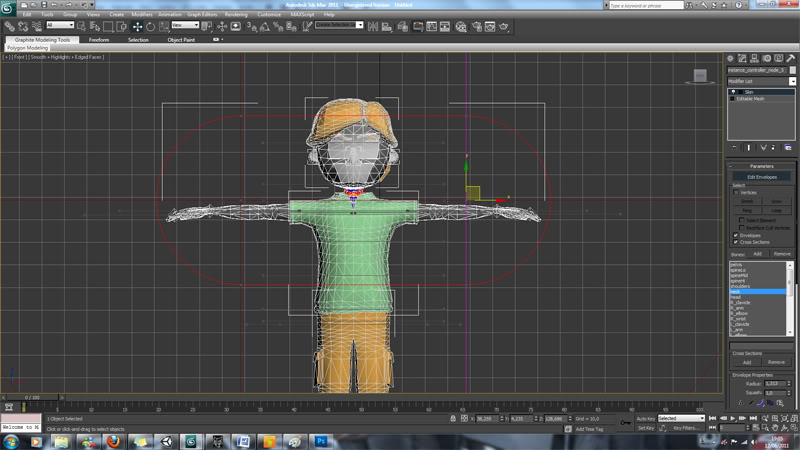800x450 pixels.
Task: Select the Move transform tool
Action: point(137,26)
